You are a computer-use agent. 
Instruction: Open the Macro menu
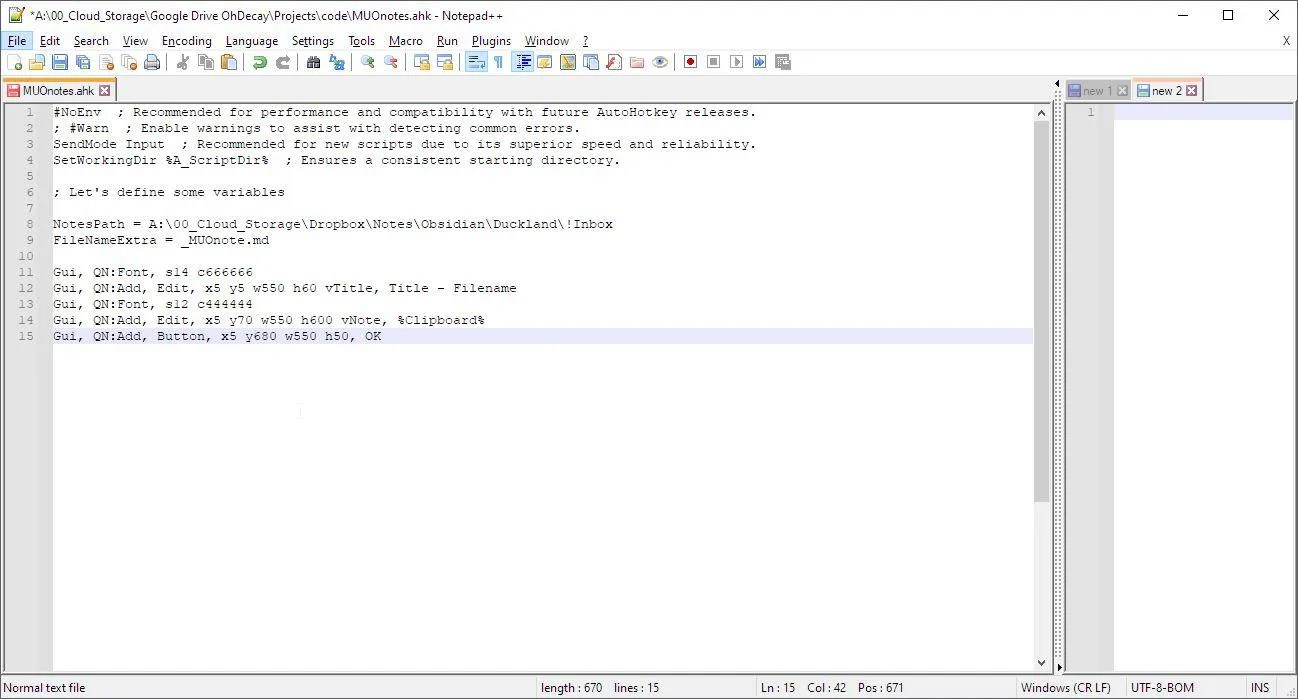pyautogui.click(x=405, y=41)
